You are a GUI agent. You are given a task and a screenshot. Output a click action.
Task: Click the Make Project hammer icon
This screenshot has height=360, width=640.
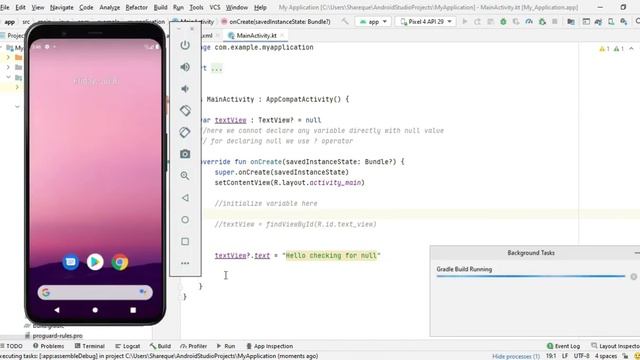(x=345, y=22)
